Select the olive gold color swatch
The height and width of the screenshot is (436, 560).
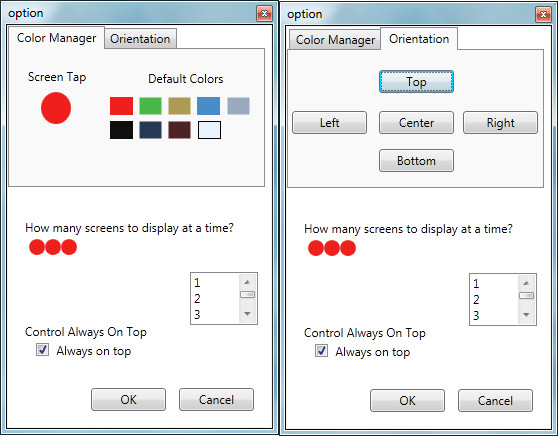coord(179,106)
